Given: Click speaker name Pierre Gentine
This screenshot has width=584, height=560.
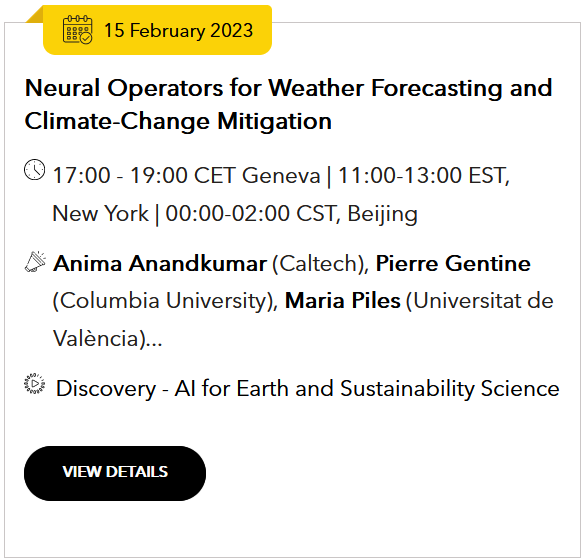Looking at the screenshot, I should point(453,264).
